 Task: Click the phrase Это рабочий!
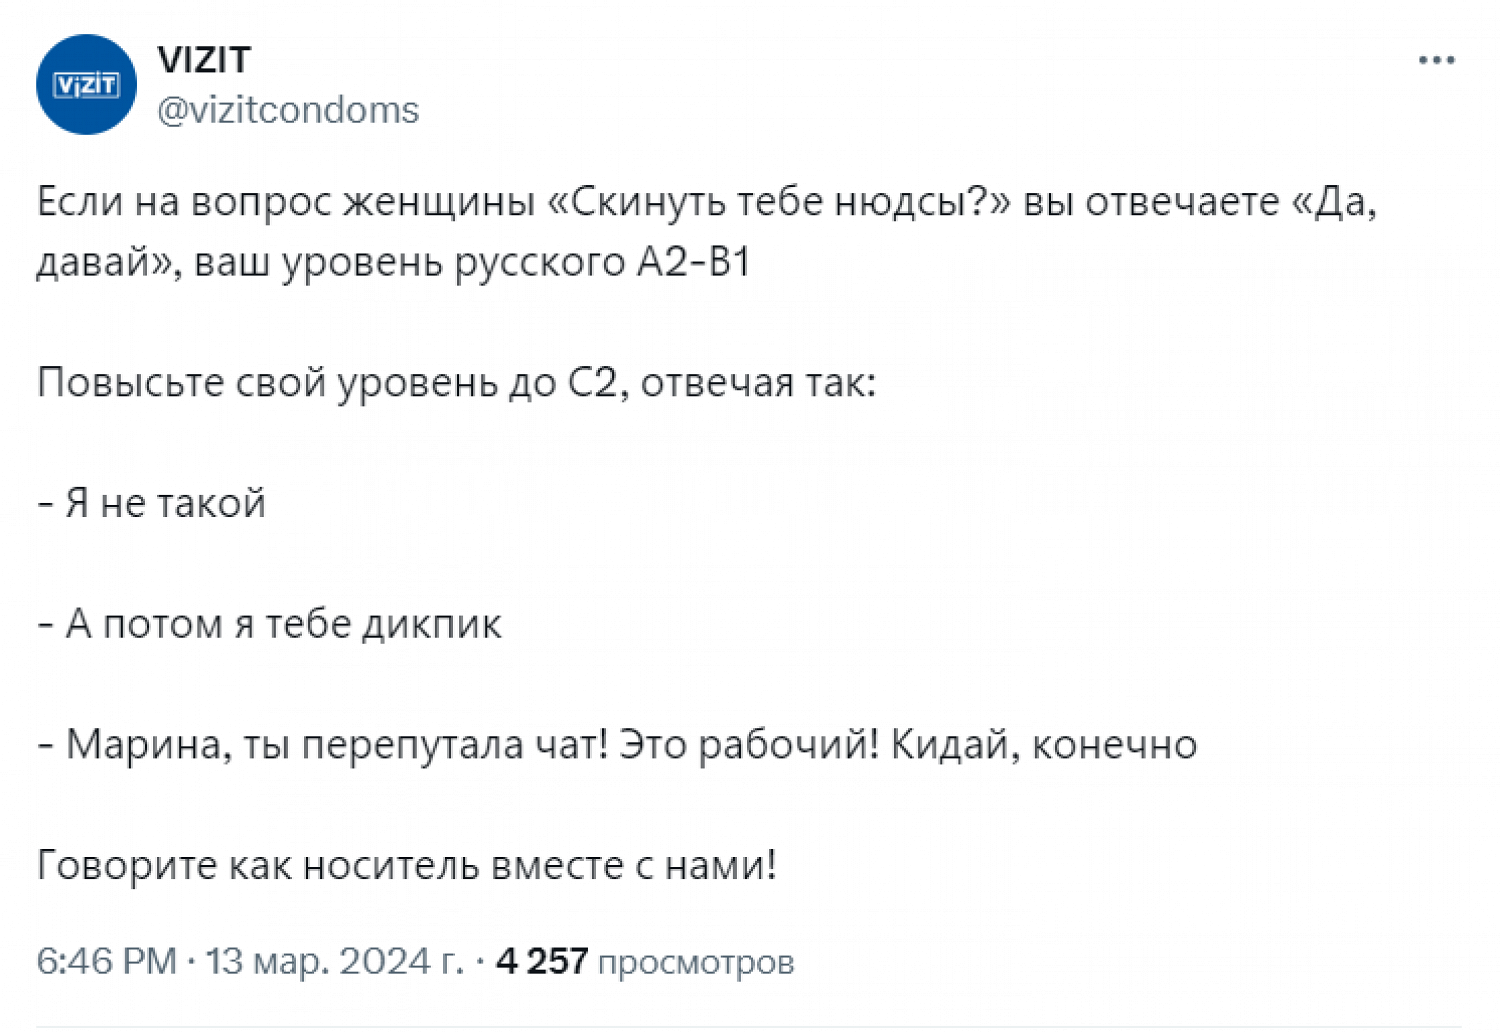point(749,745)
